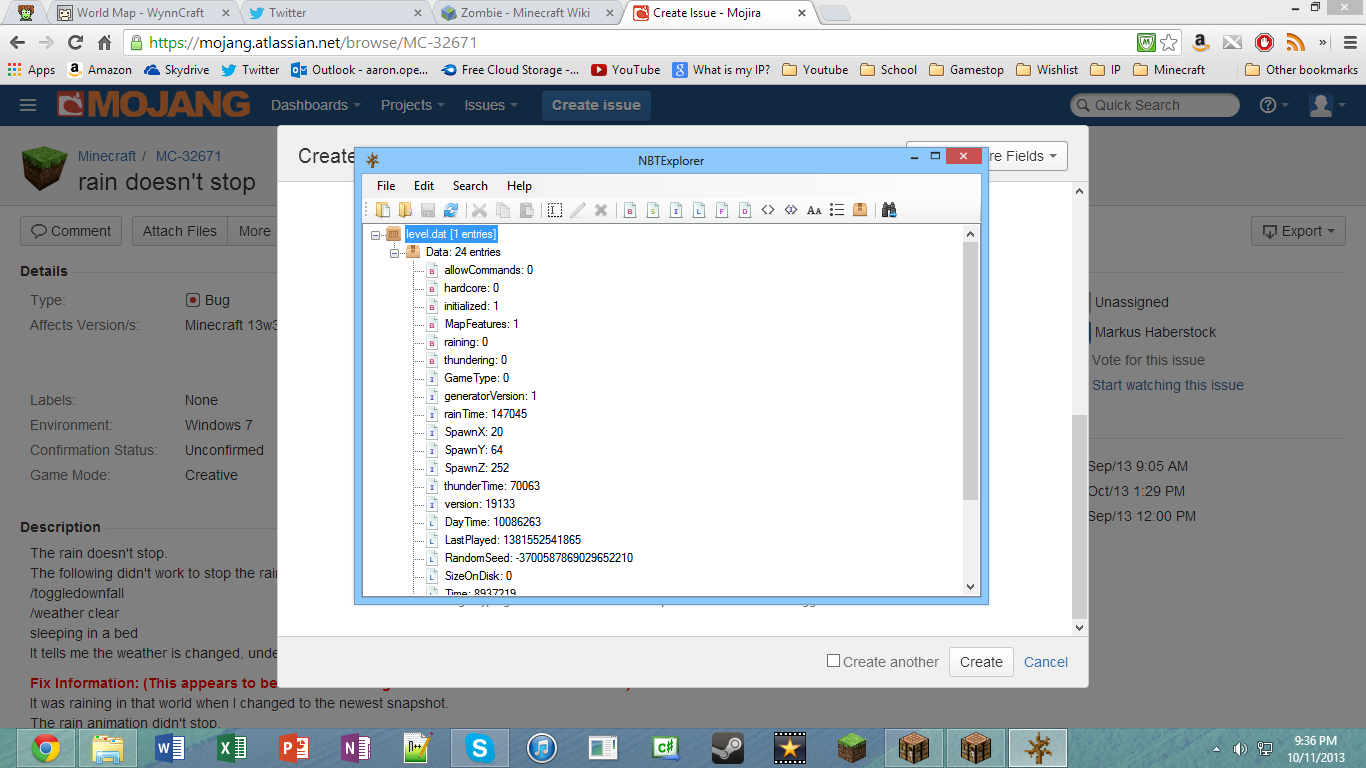Open the Edit menu in NBTExplorer
This screenshot has width=1366, height=768.
click(x=424, y=186)
